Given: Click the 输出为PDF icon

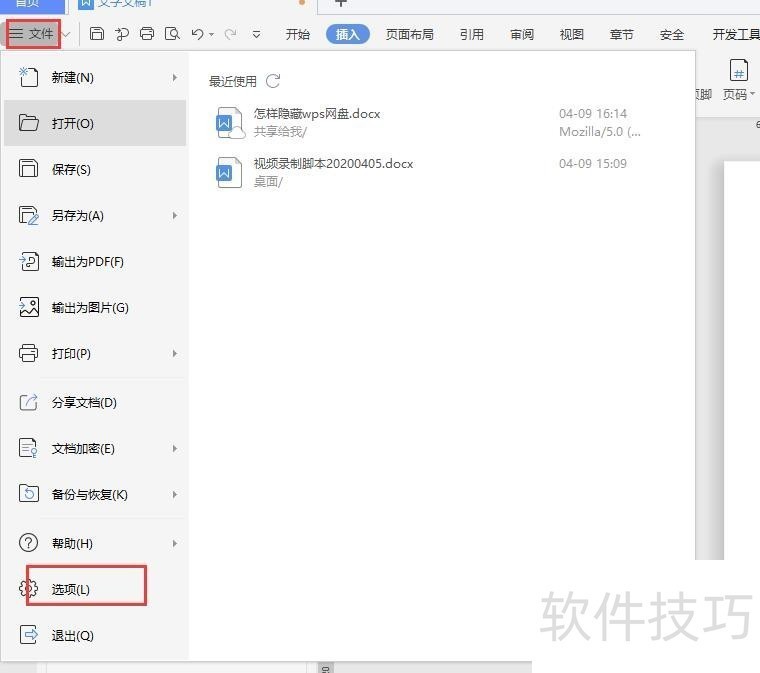Looking at the screenshot, I should pyautogui.click(x=29, y=261).
